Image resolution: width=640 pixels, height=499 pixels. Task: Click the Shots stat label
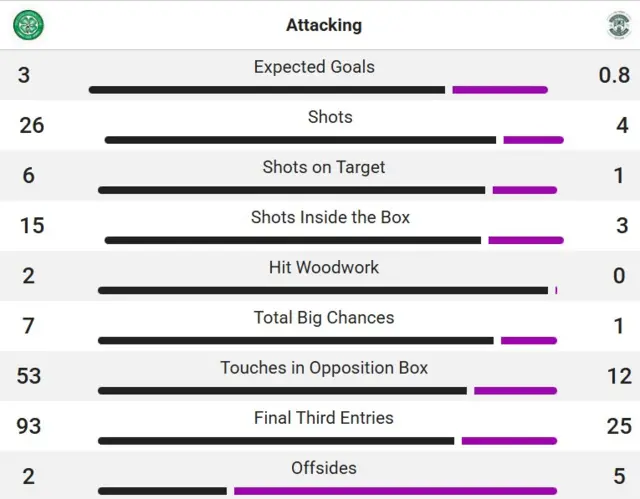(330, 117)
